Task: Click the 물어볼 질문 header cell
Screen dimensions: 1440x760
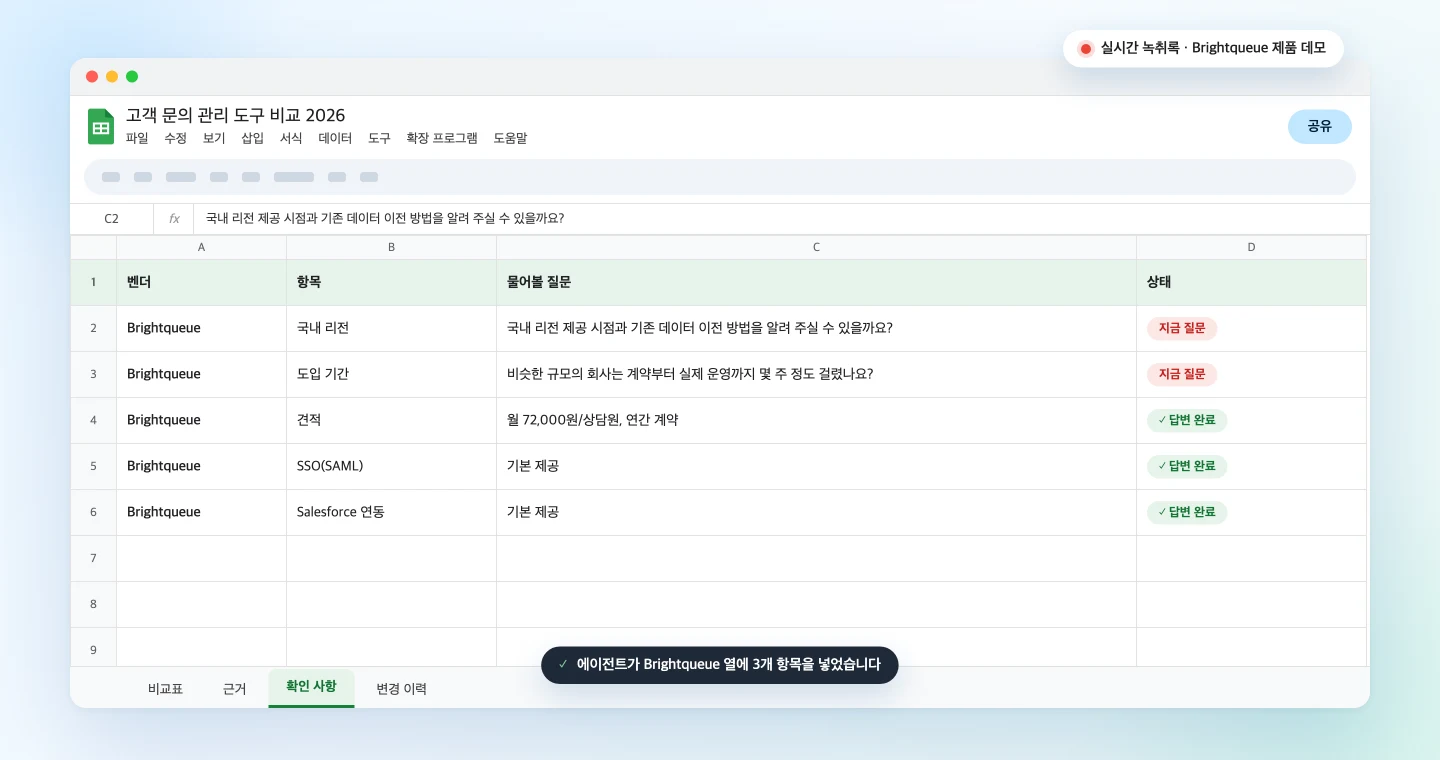Action: (x=817, y=282)
